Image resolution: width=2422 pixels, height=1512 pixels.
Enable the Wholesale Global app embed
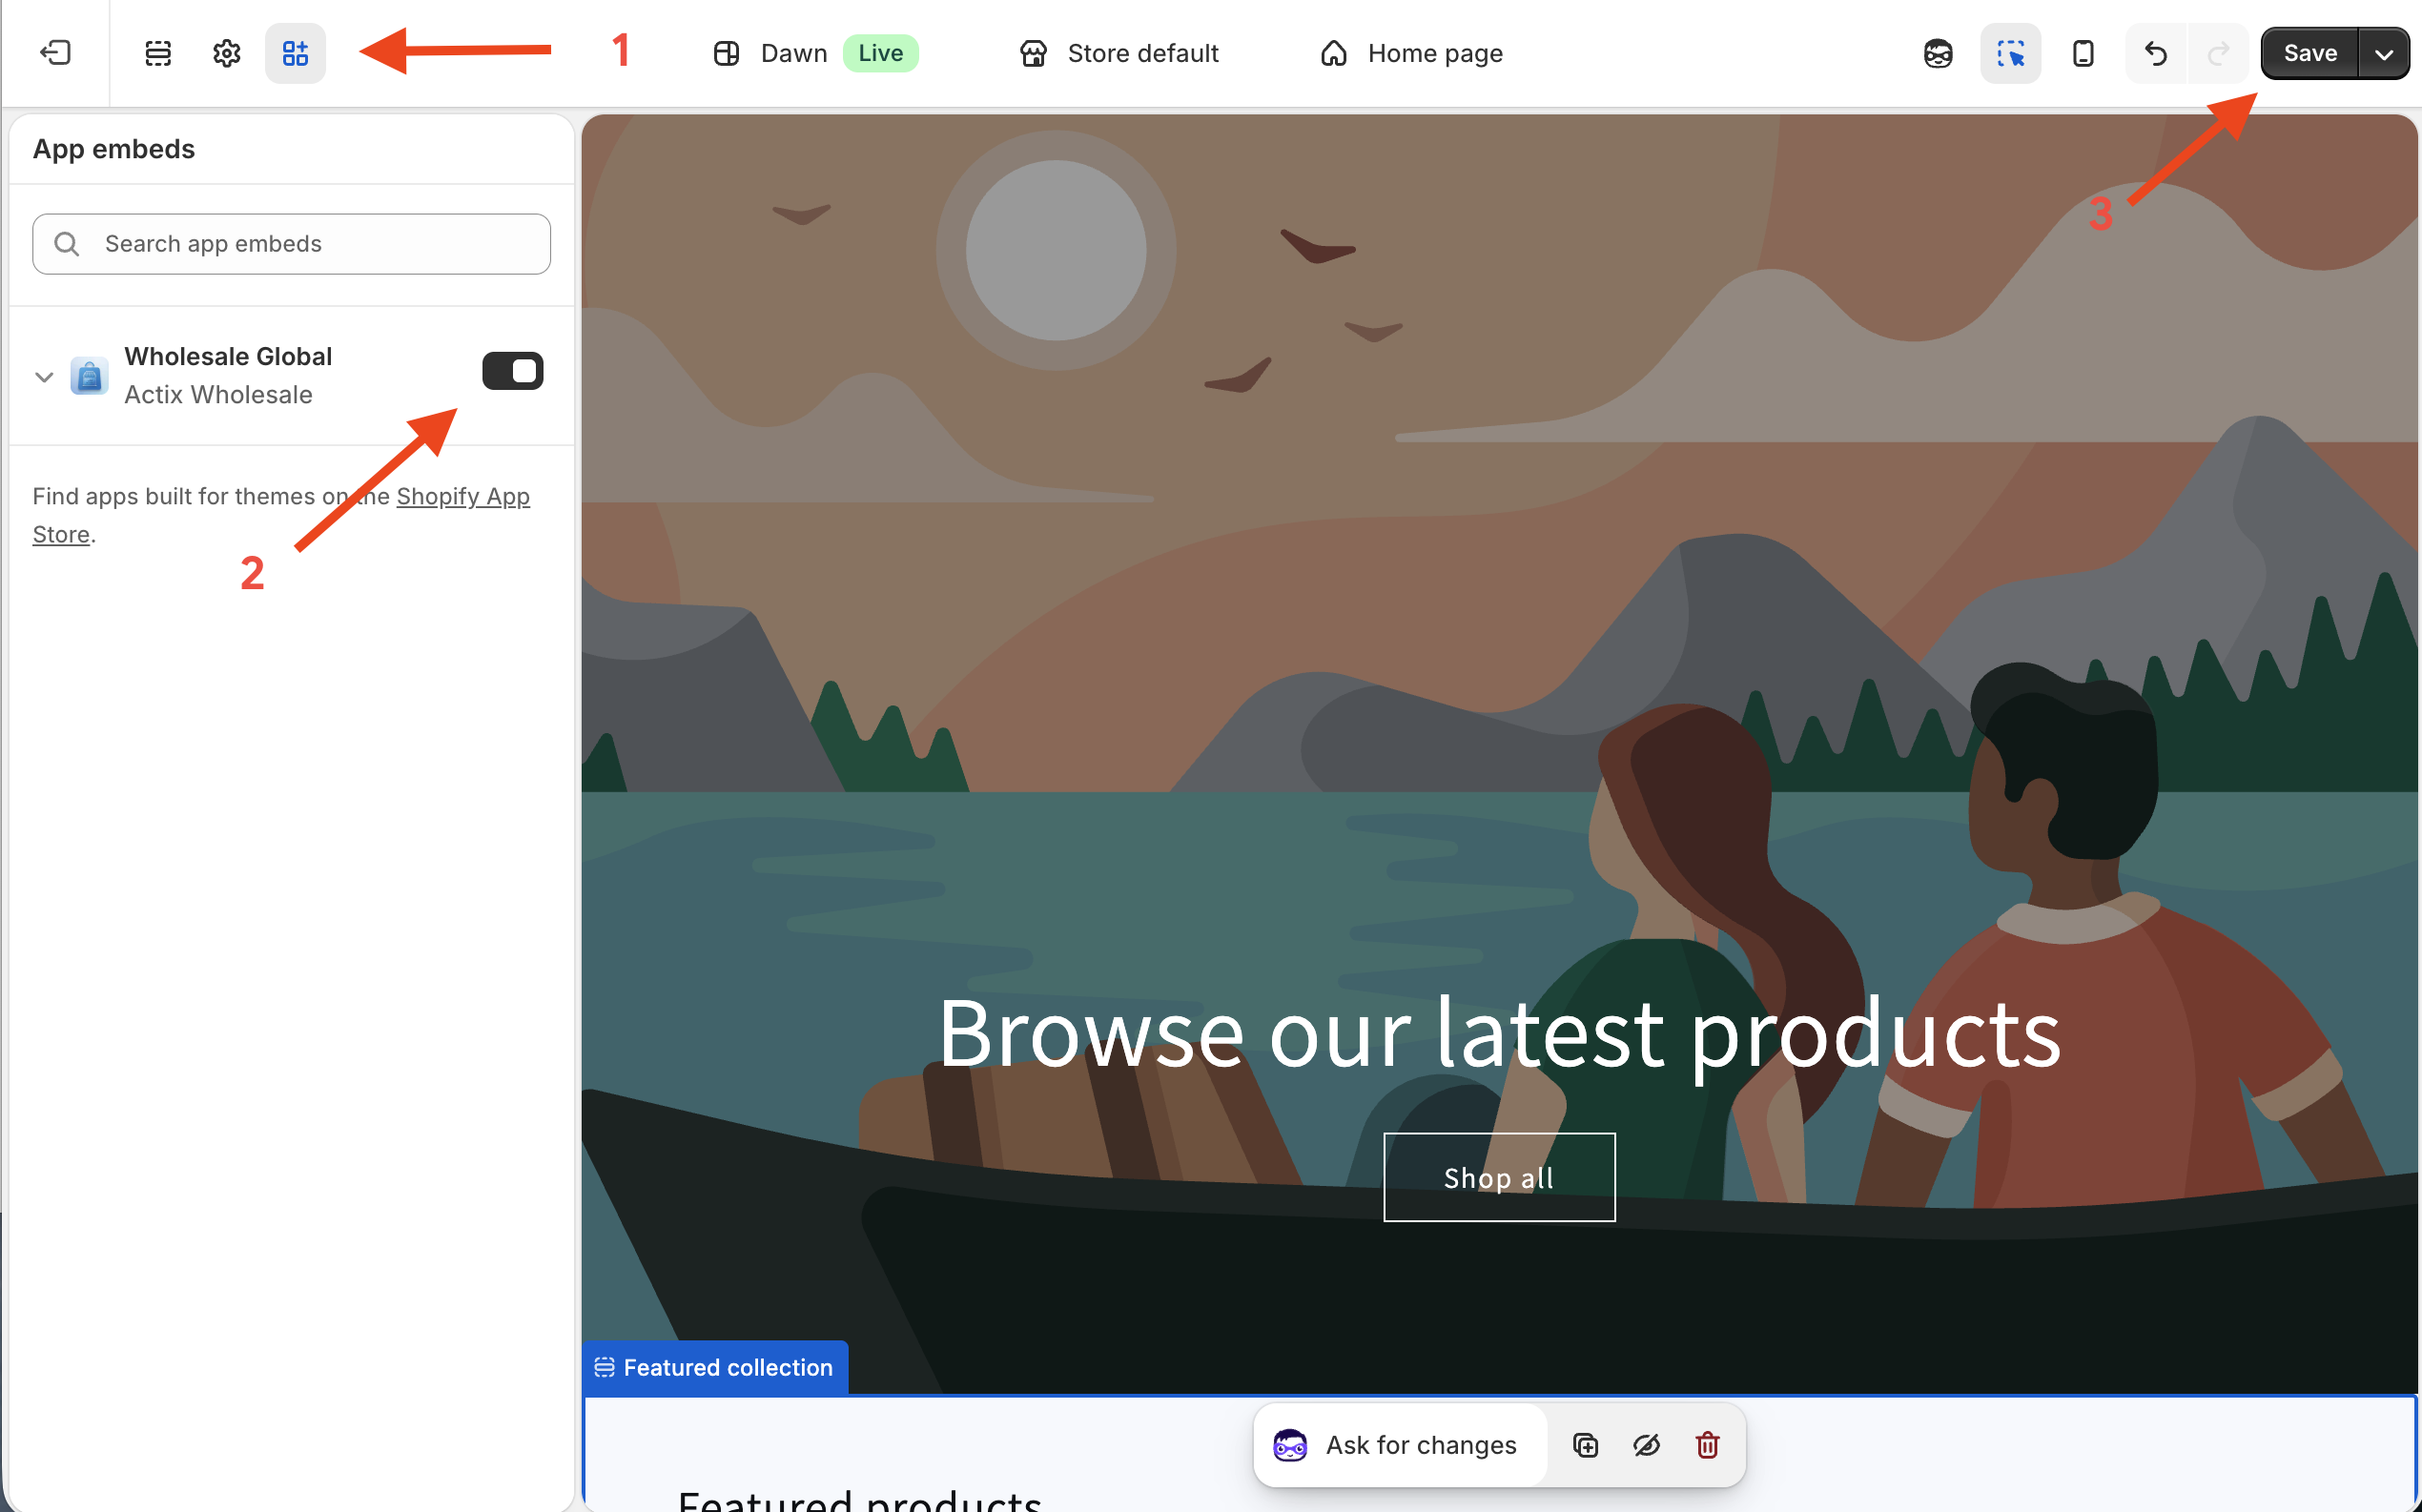click(x=512, y=370)
